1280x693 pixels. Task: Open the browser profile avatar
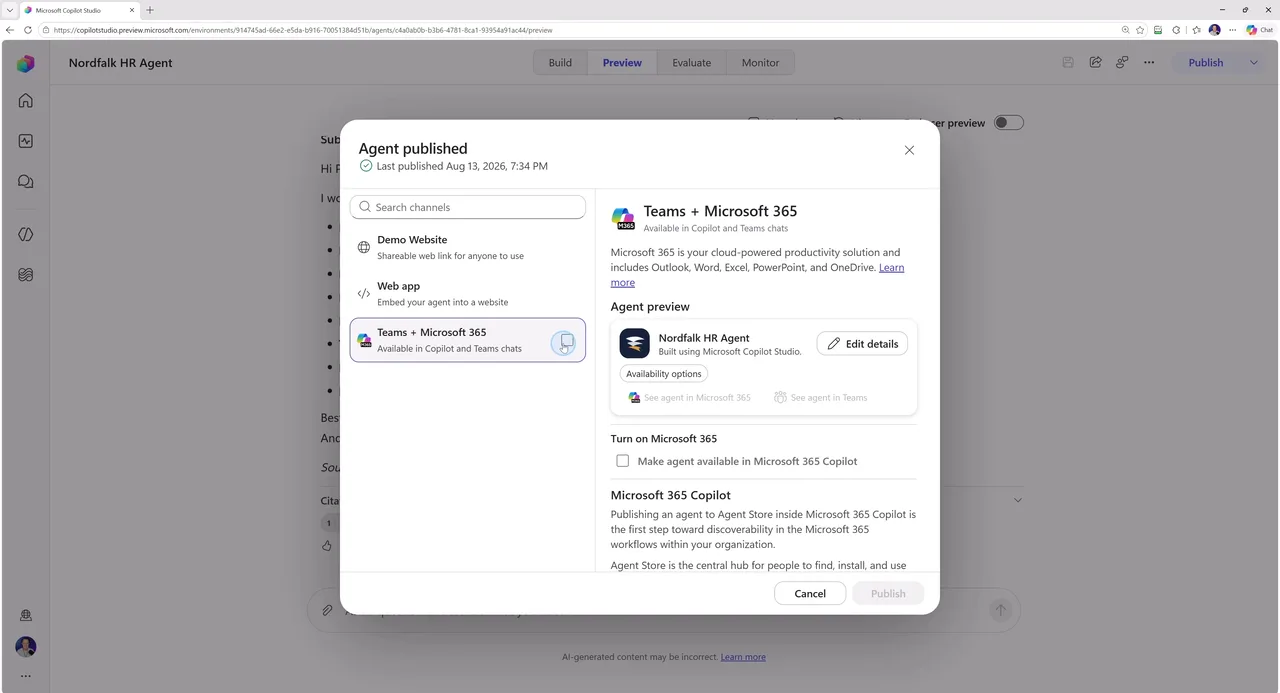[1215, 30]
